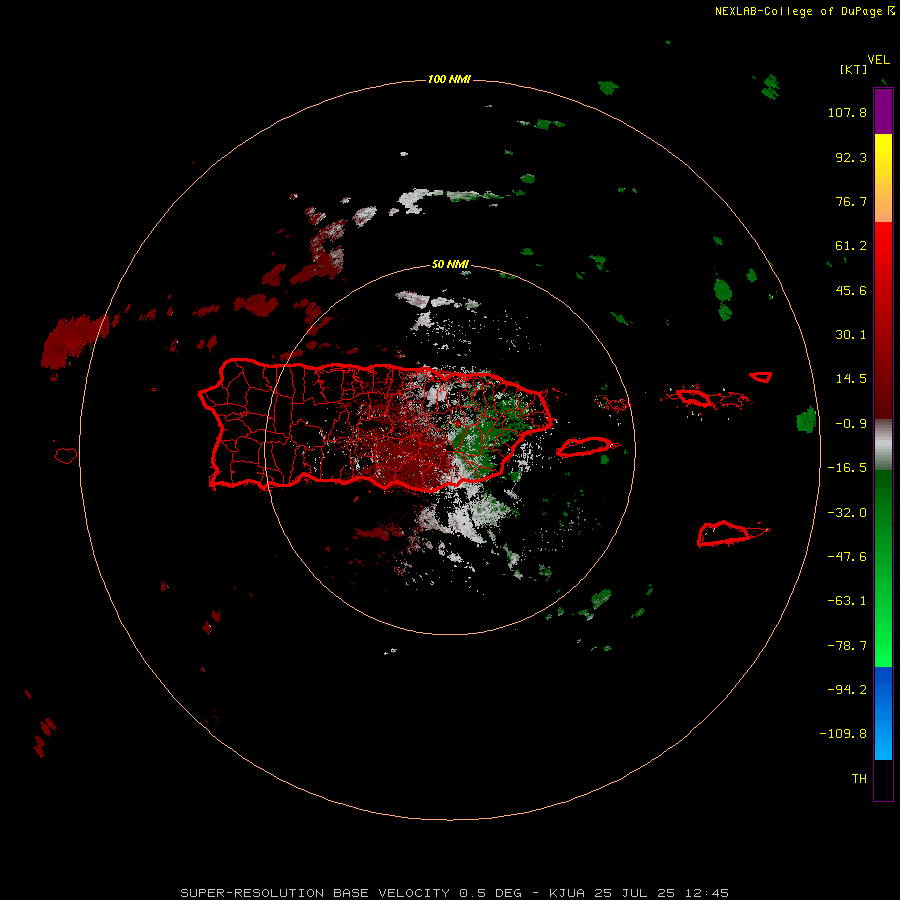The height and width of the screenshot is (900, 900).
Task: Click the -0.9 legend value
Action: pos(851,424)
